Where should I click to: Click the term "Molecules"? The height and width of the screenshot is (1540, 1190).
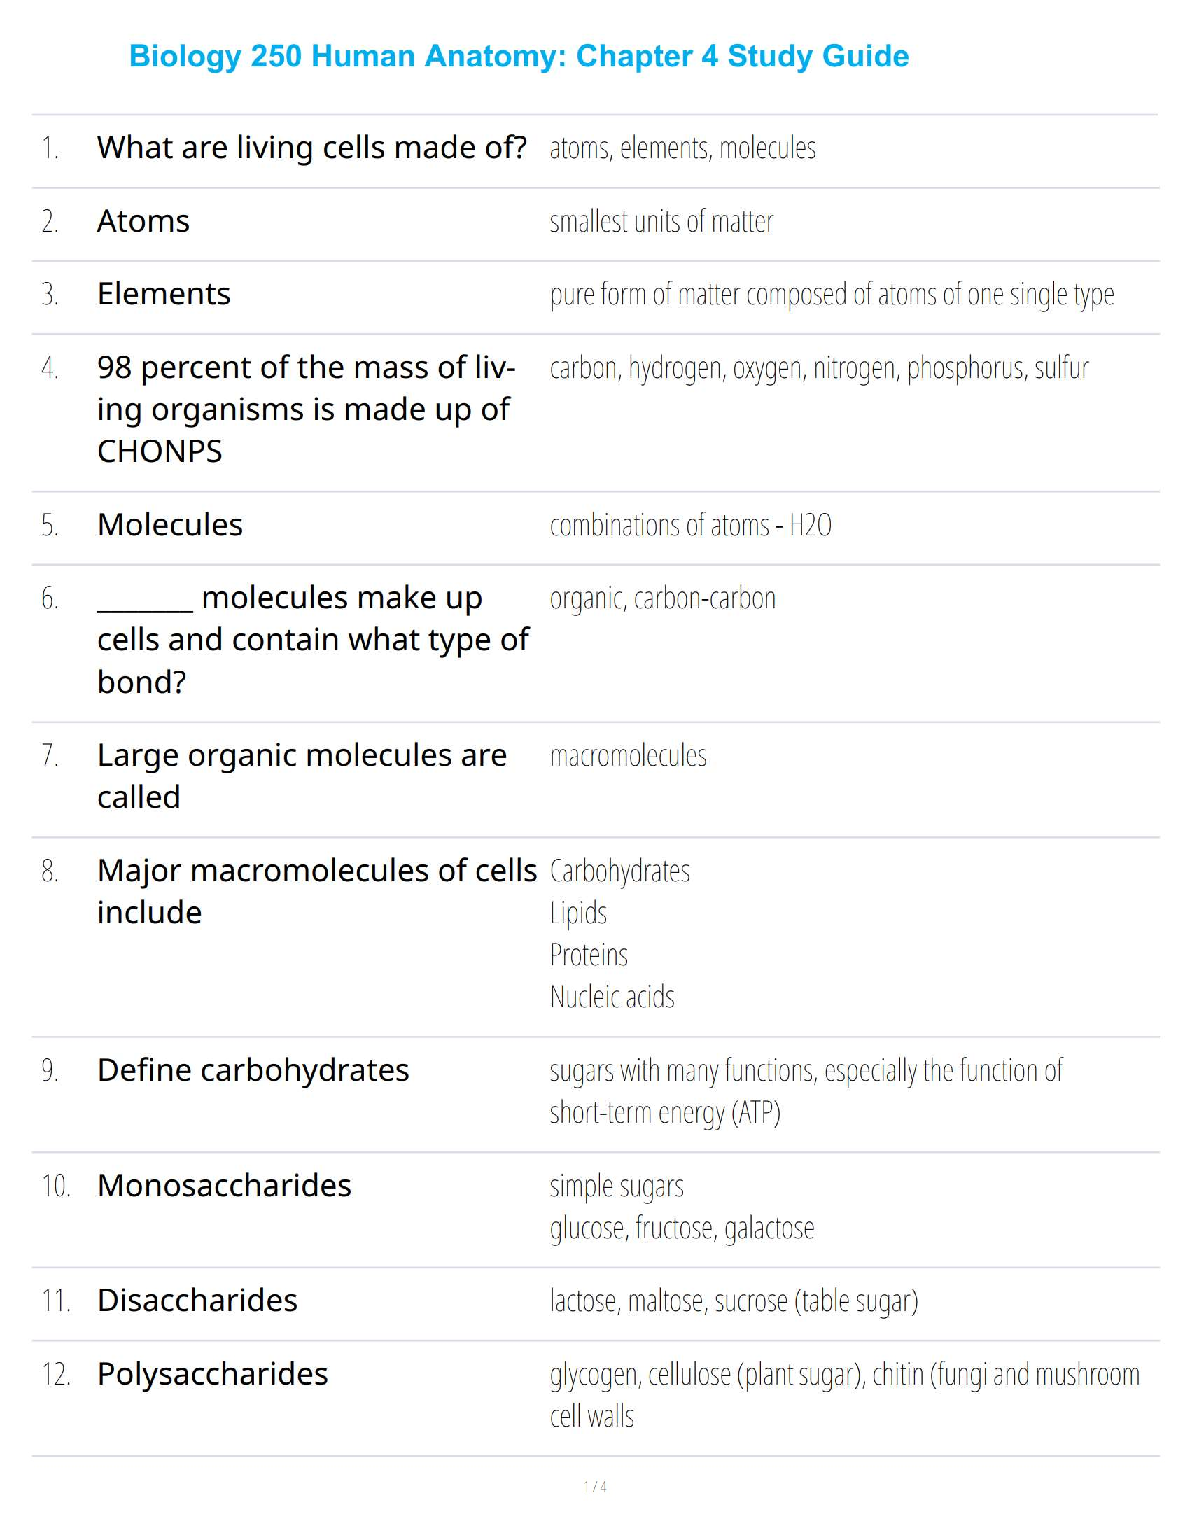170,525
